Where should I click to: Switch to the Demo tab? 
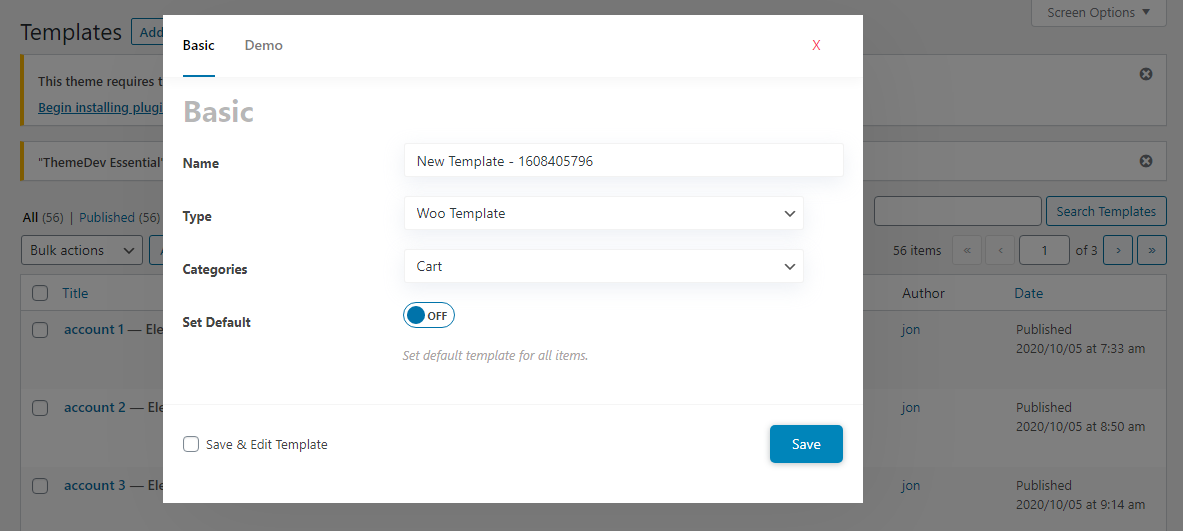[x=263, y=45]
